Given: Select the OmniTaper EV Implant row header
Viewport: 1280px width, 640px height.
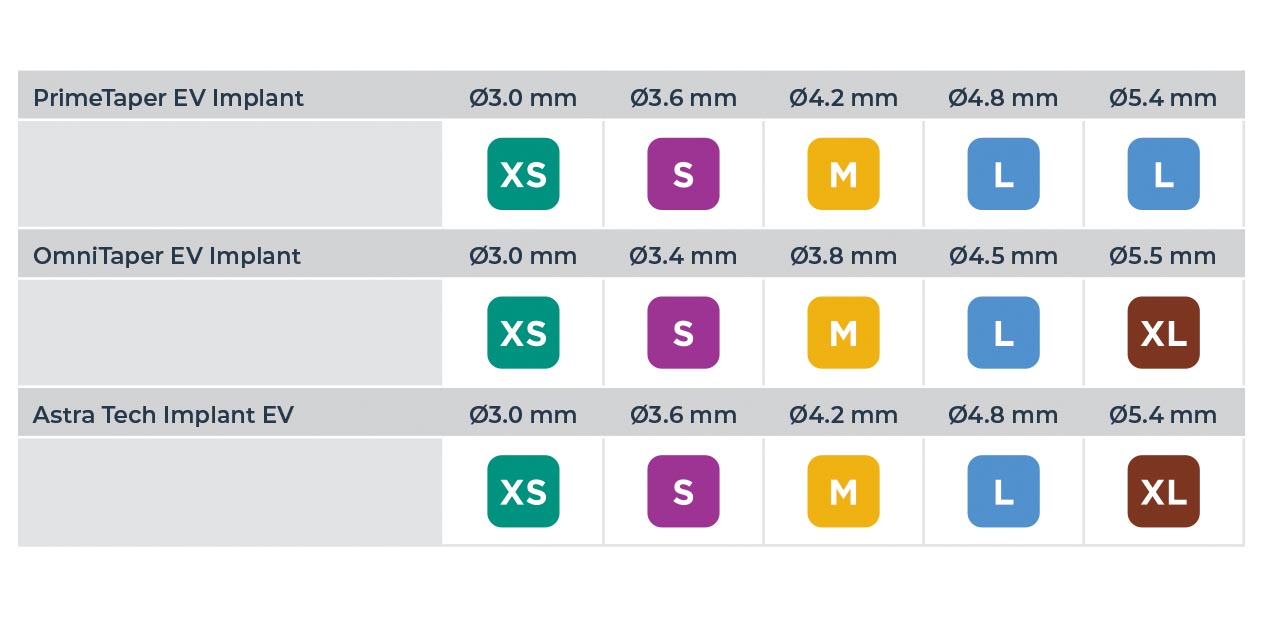Looking at the screenshot, I should tap(167, 256).
